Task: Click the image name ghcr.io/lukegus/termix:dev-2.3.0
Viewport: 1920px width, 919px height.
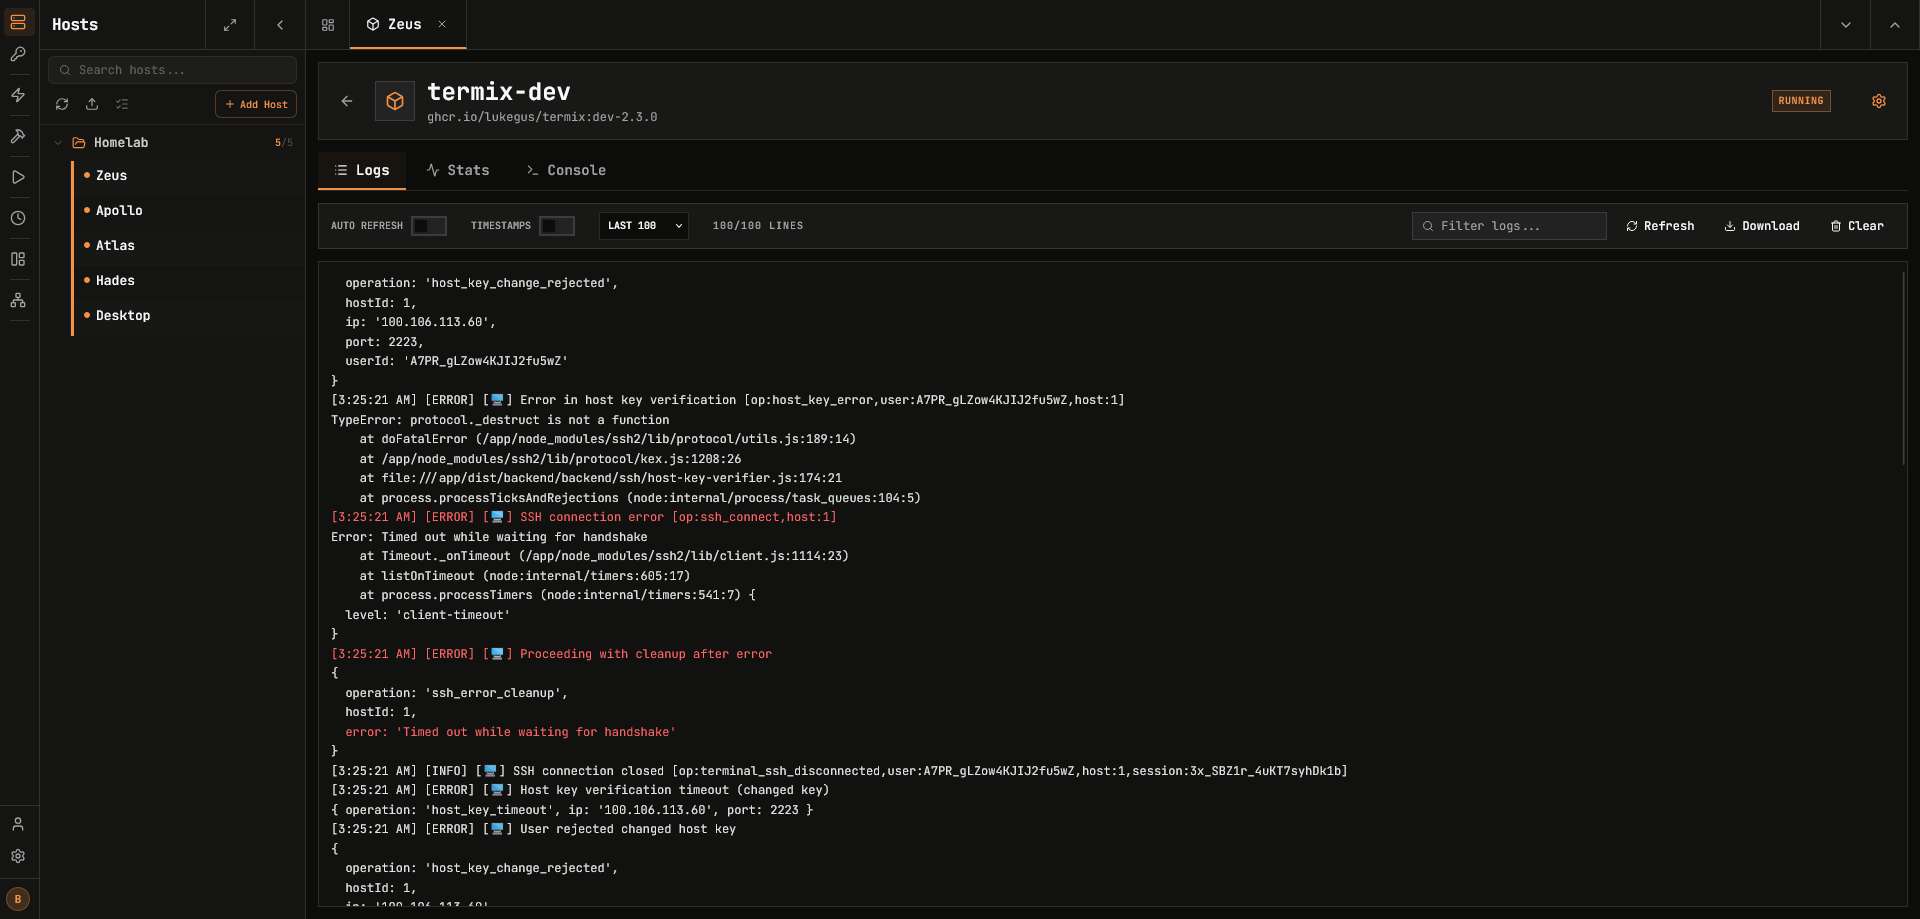Action: tap(542, 117)
